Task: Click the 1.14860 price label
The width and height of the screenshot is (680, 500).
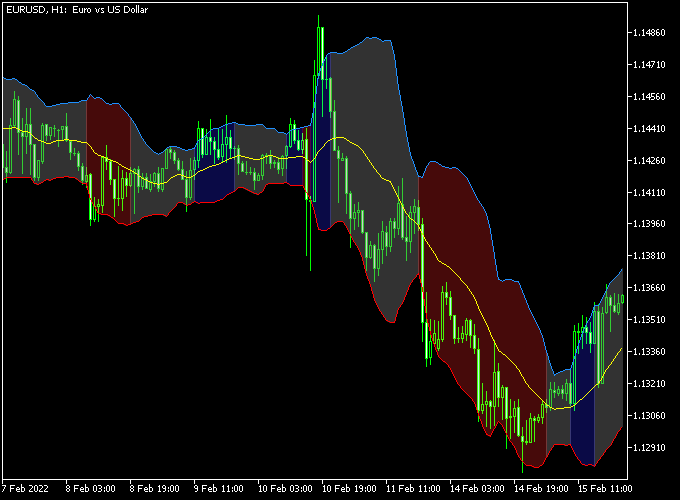Action: [649, 33]
